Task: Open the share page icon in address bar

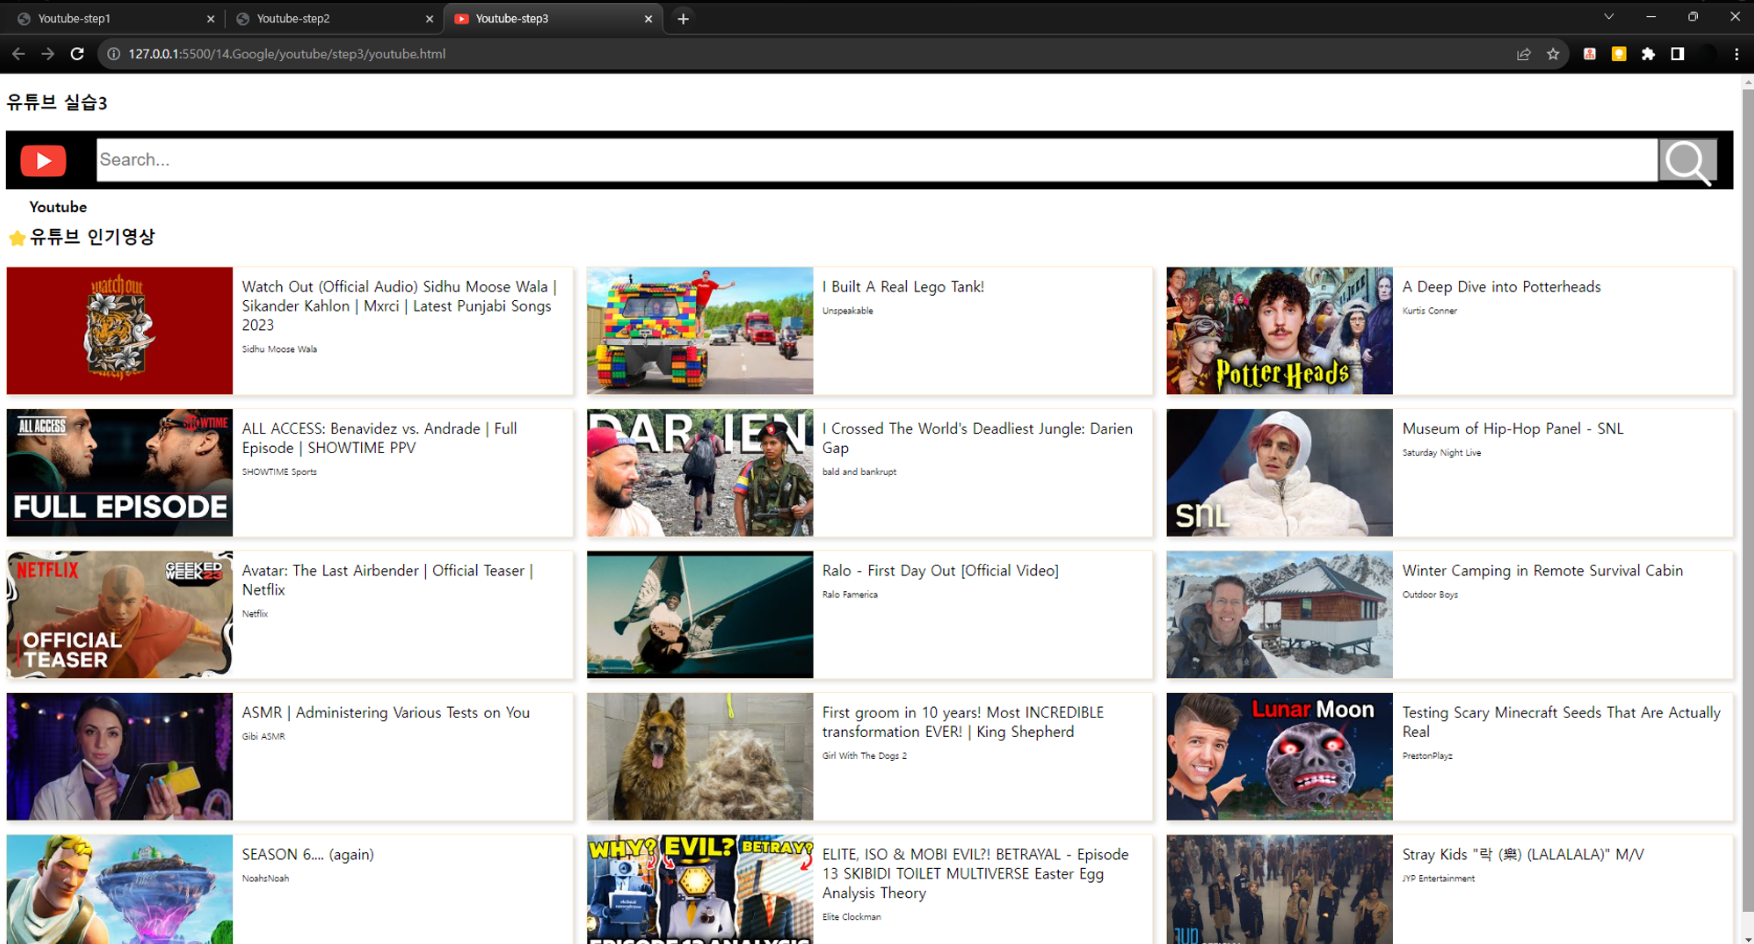Action: click(x=1523, y=54)
